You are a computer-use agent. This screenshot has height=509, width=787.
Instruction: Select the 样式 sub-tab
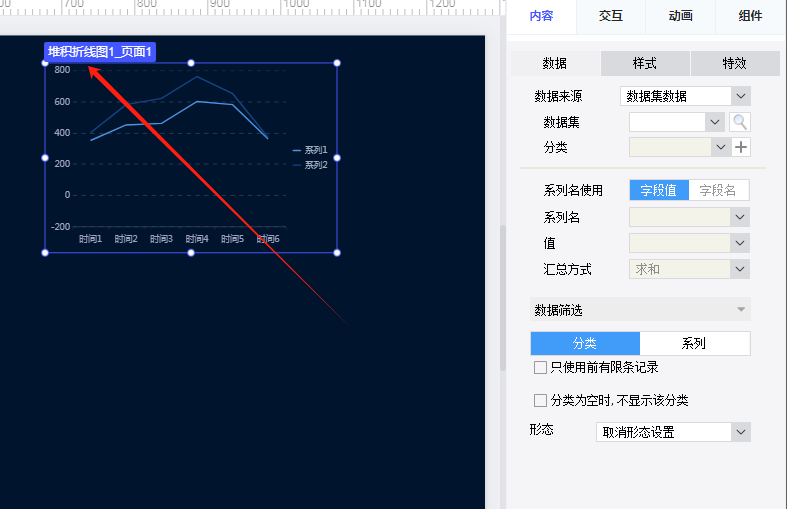(645, 63)
